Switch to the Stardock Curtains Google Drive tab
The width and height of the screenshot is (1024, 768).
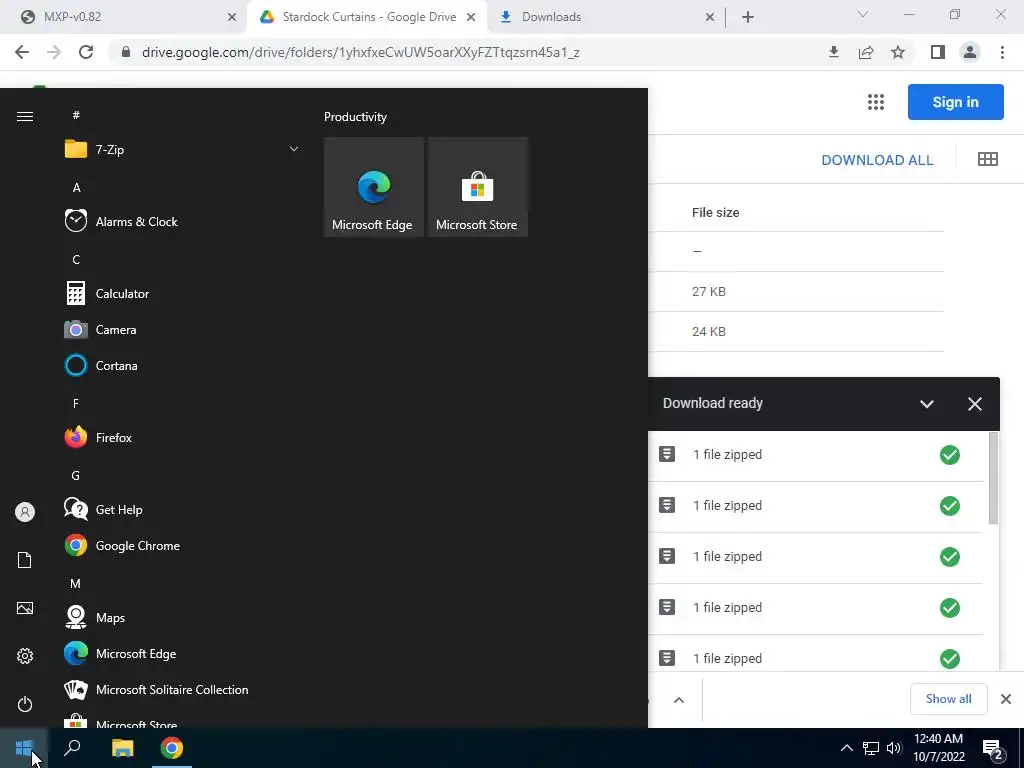pos(369,17)
